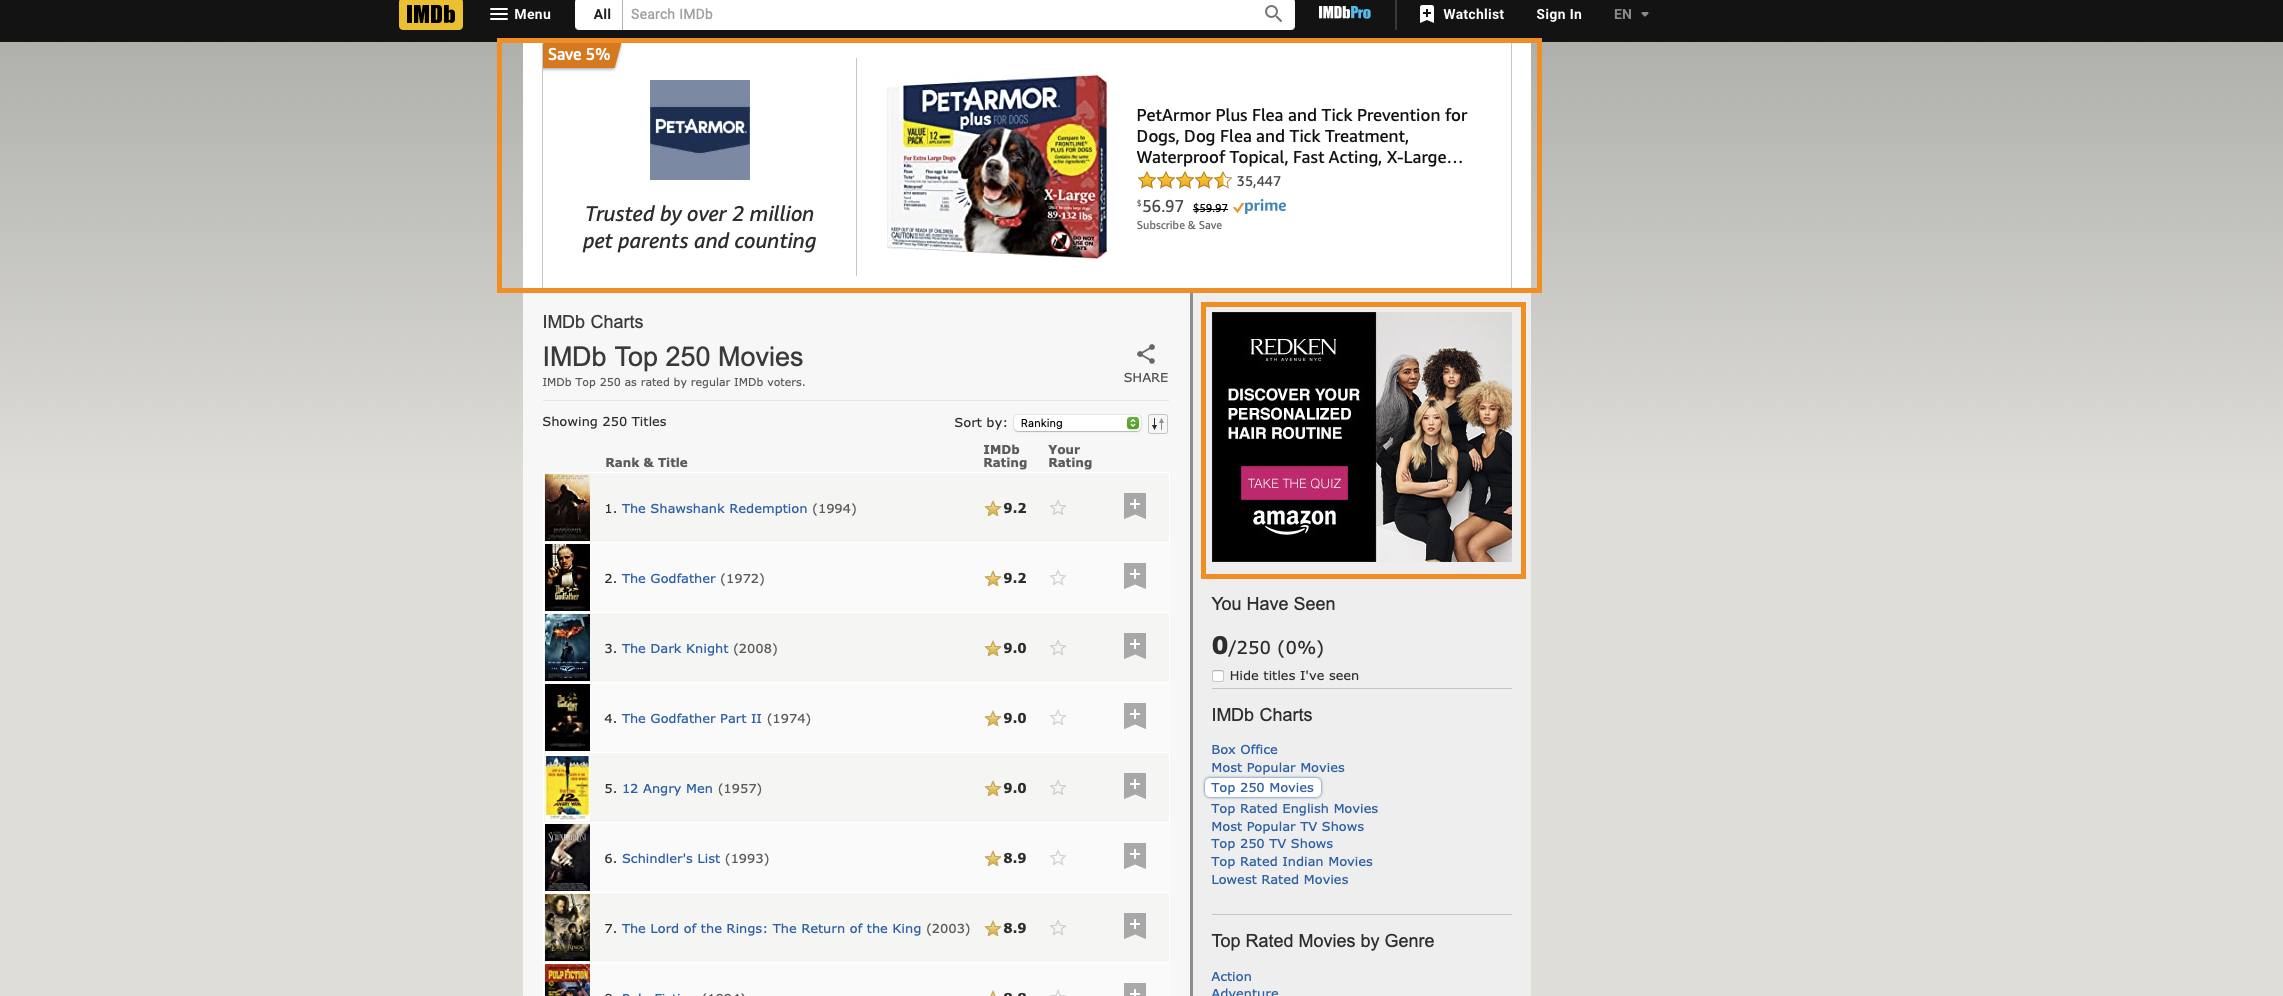Open 12 Angry Men title link
The width and height of the screenshot is (2283, 996).
click(667, 788)
